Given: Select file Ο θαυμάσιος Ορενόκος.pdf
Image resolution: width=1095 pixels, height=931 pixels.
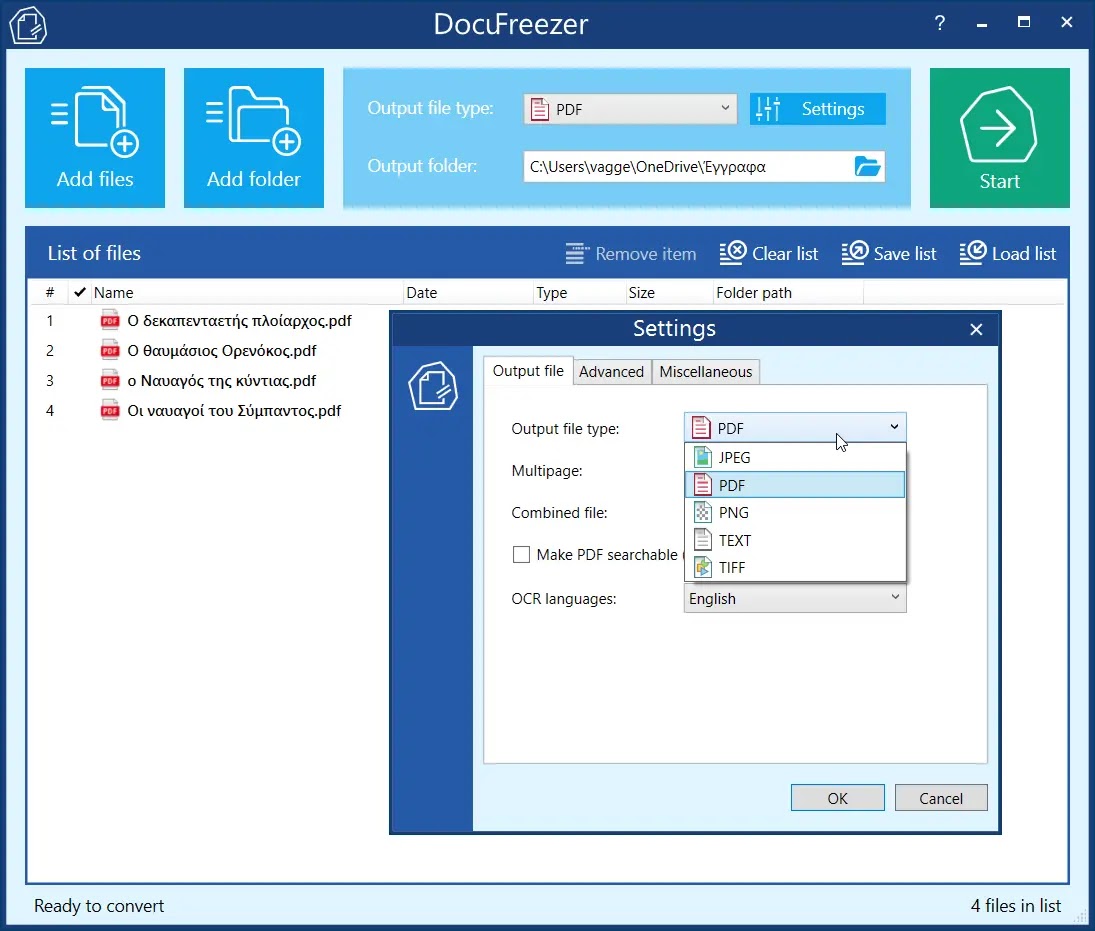Looking at the screenshot, I should coord(221,351).
